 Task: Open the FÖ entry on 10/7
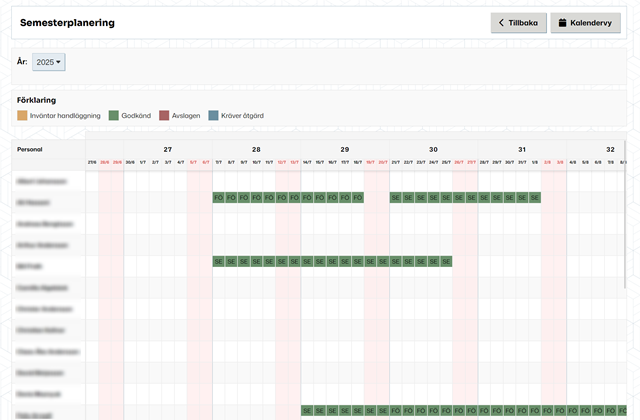(x=256, y=198)
